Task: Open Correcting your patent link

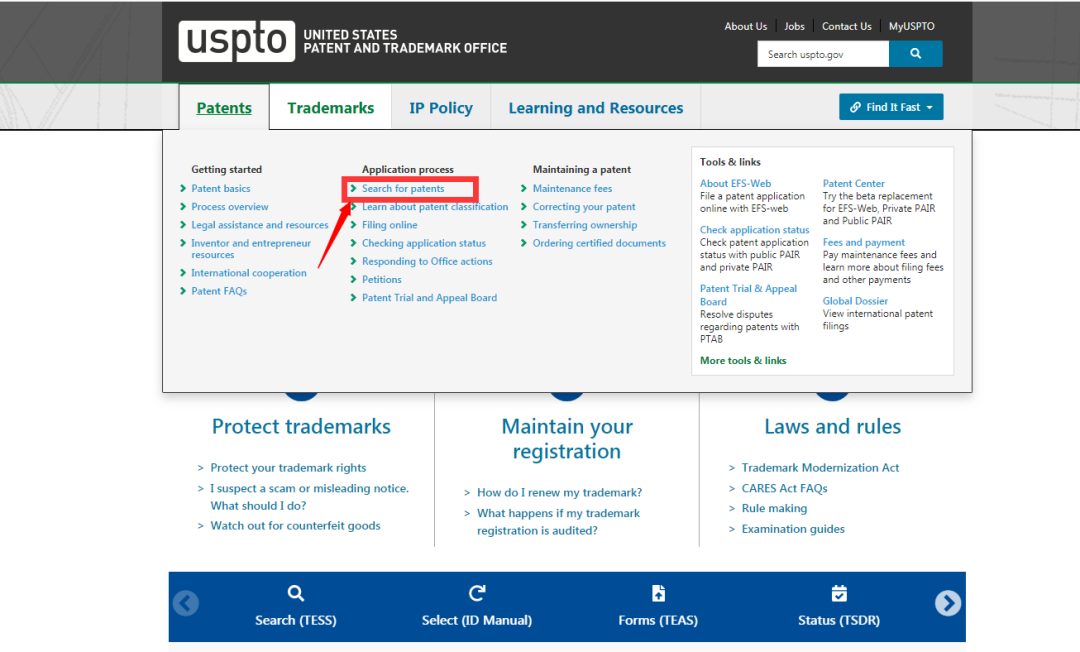Action: [x=583, y=207]
